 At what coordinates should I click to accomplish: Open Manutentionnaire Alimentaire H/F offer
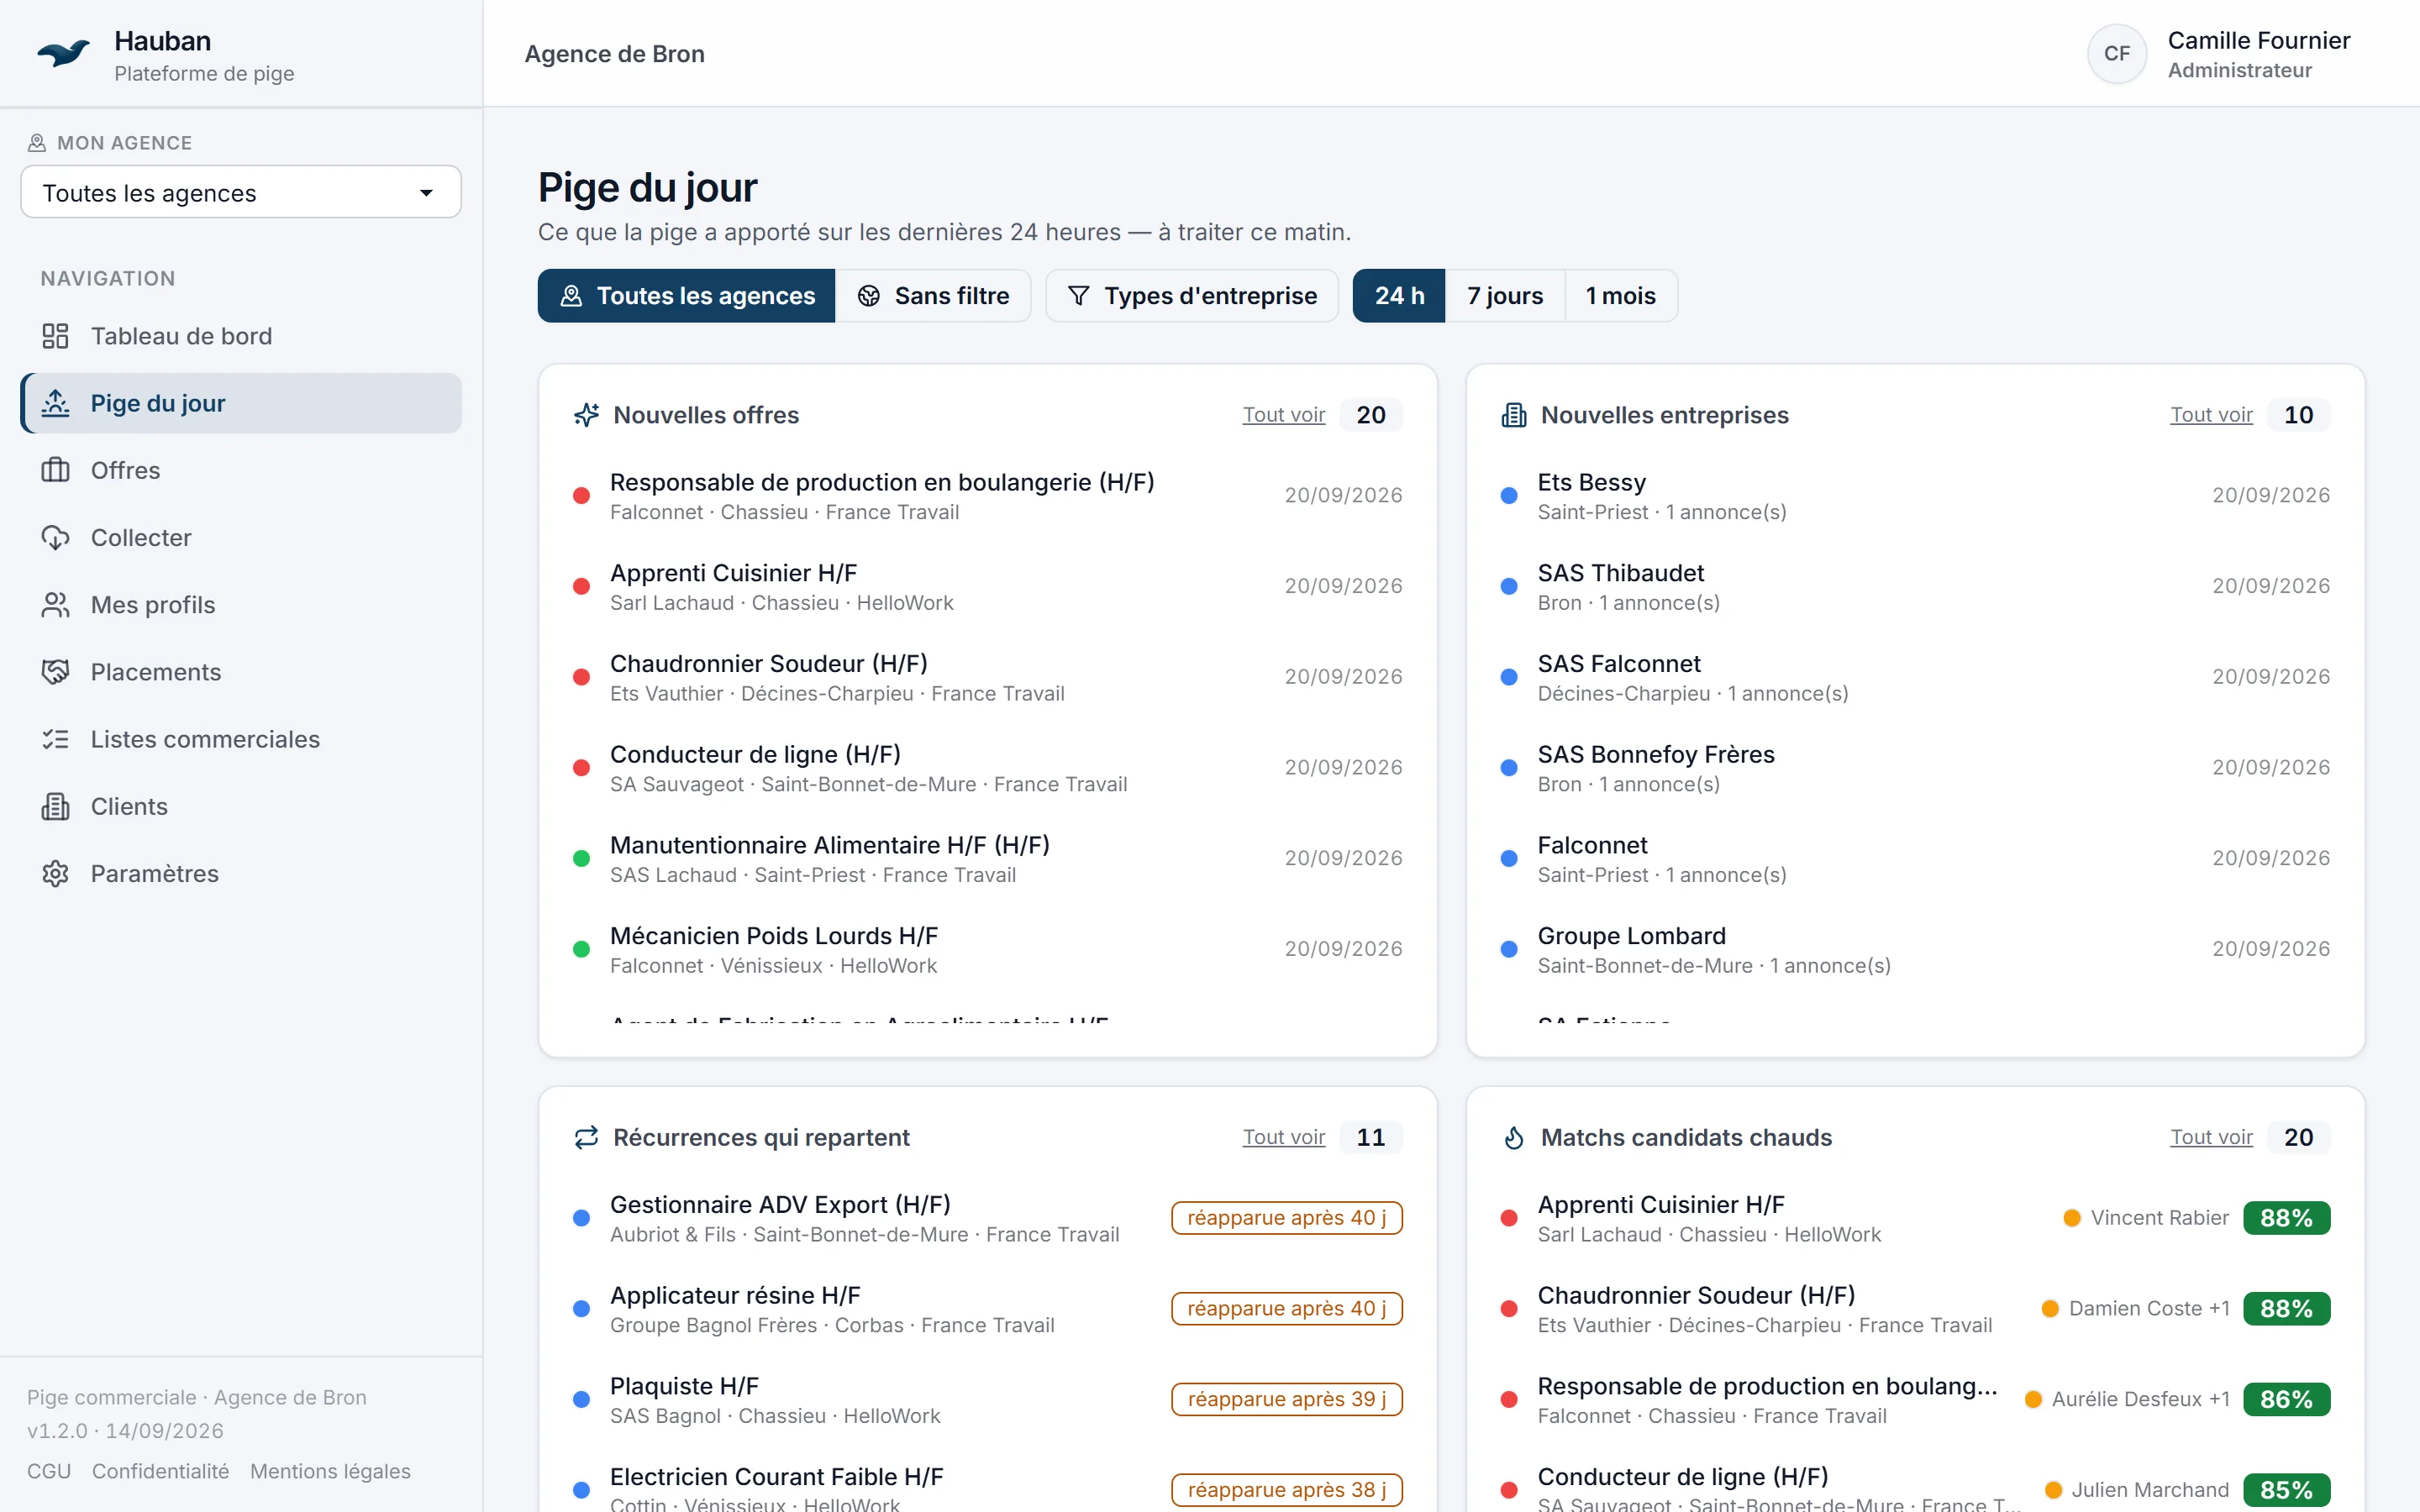click(x=987, y=859)
